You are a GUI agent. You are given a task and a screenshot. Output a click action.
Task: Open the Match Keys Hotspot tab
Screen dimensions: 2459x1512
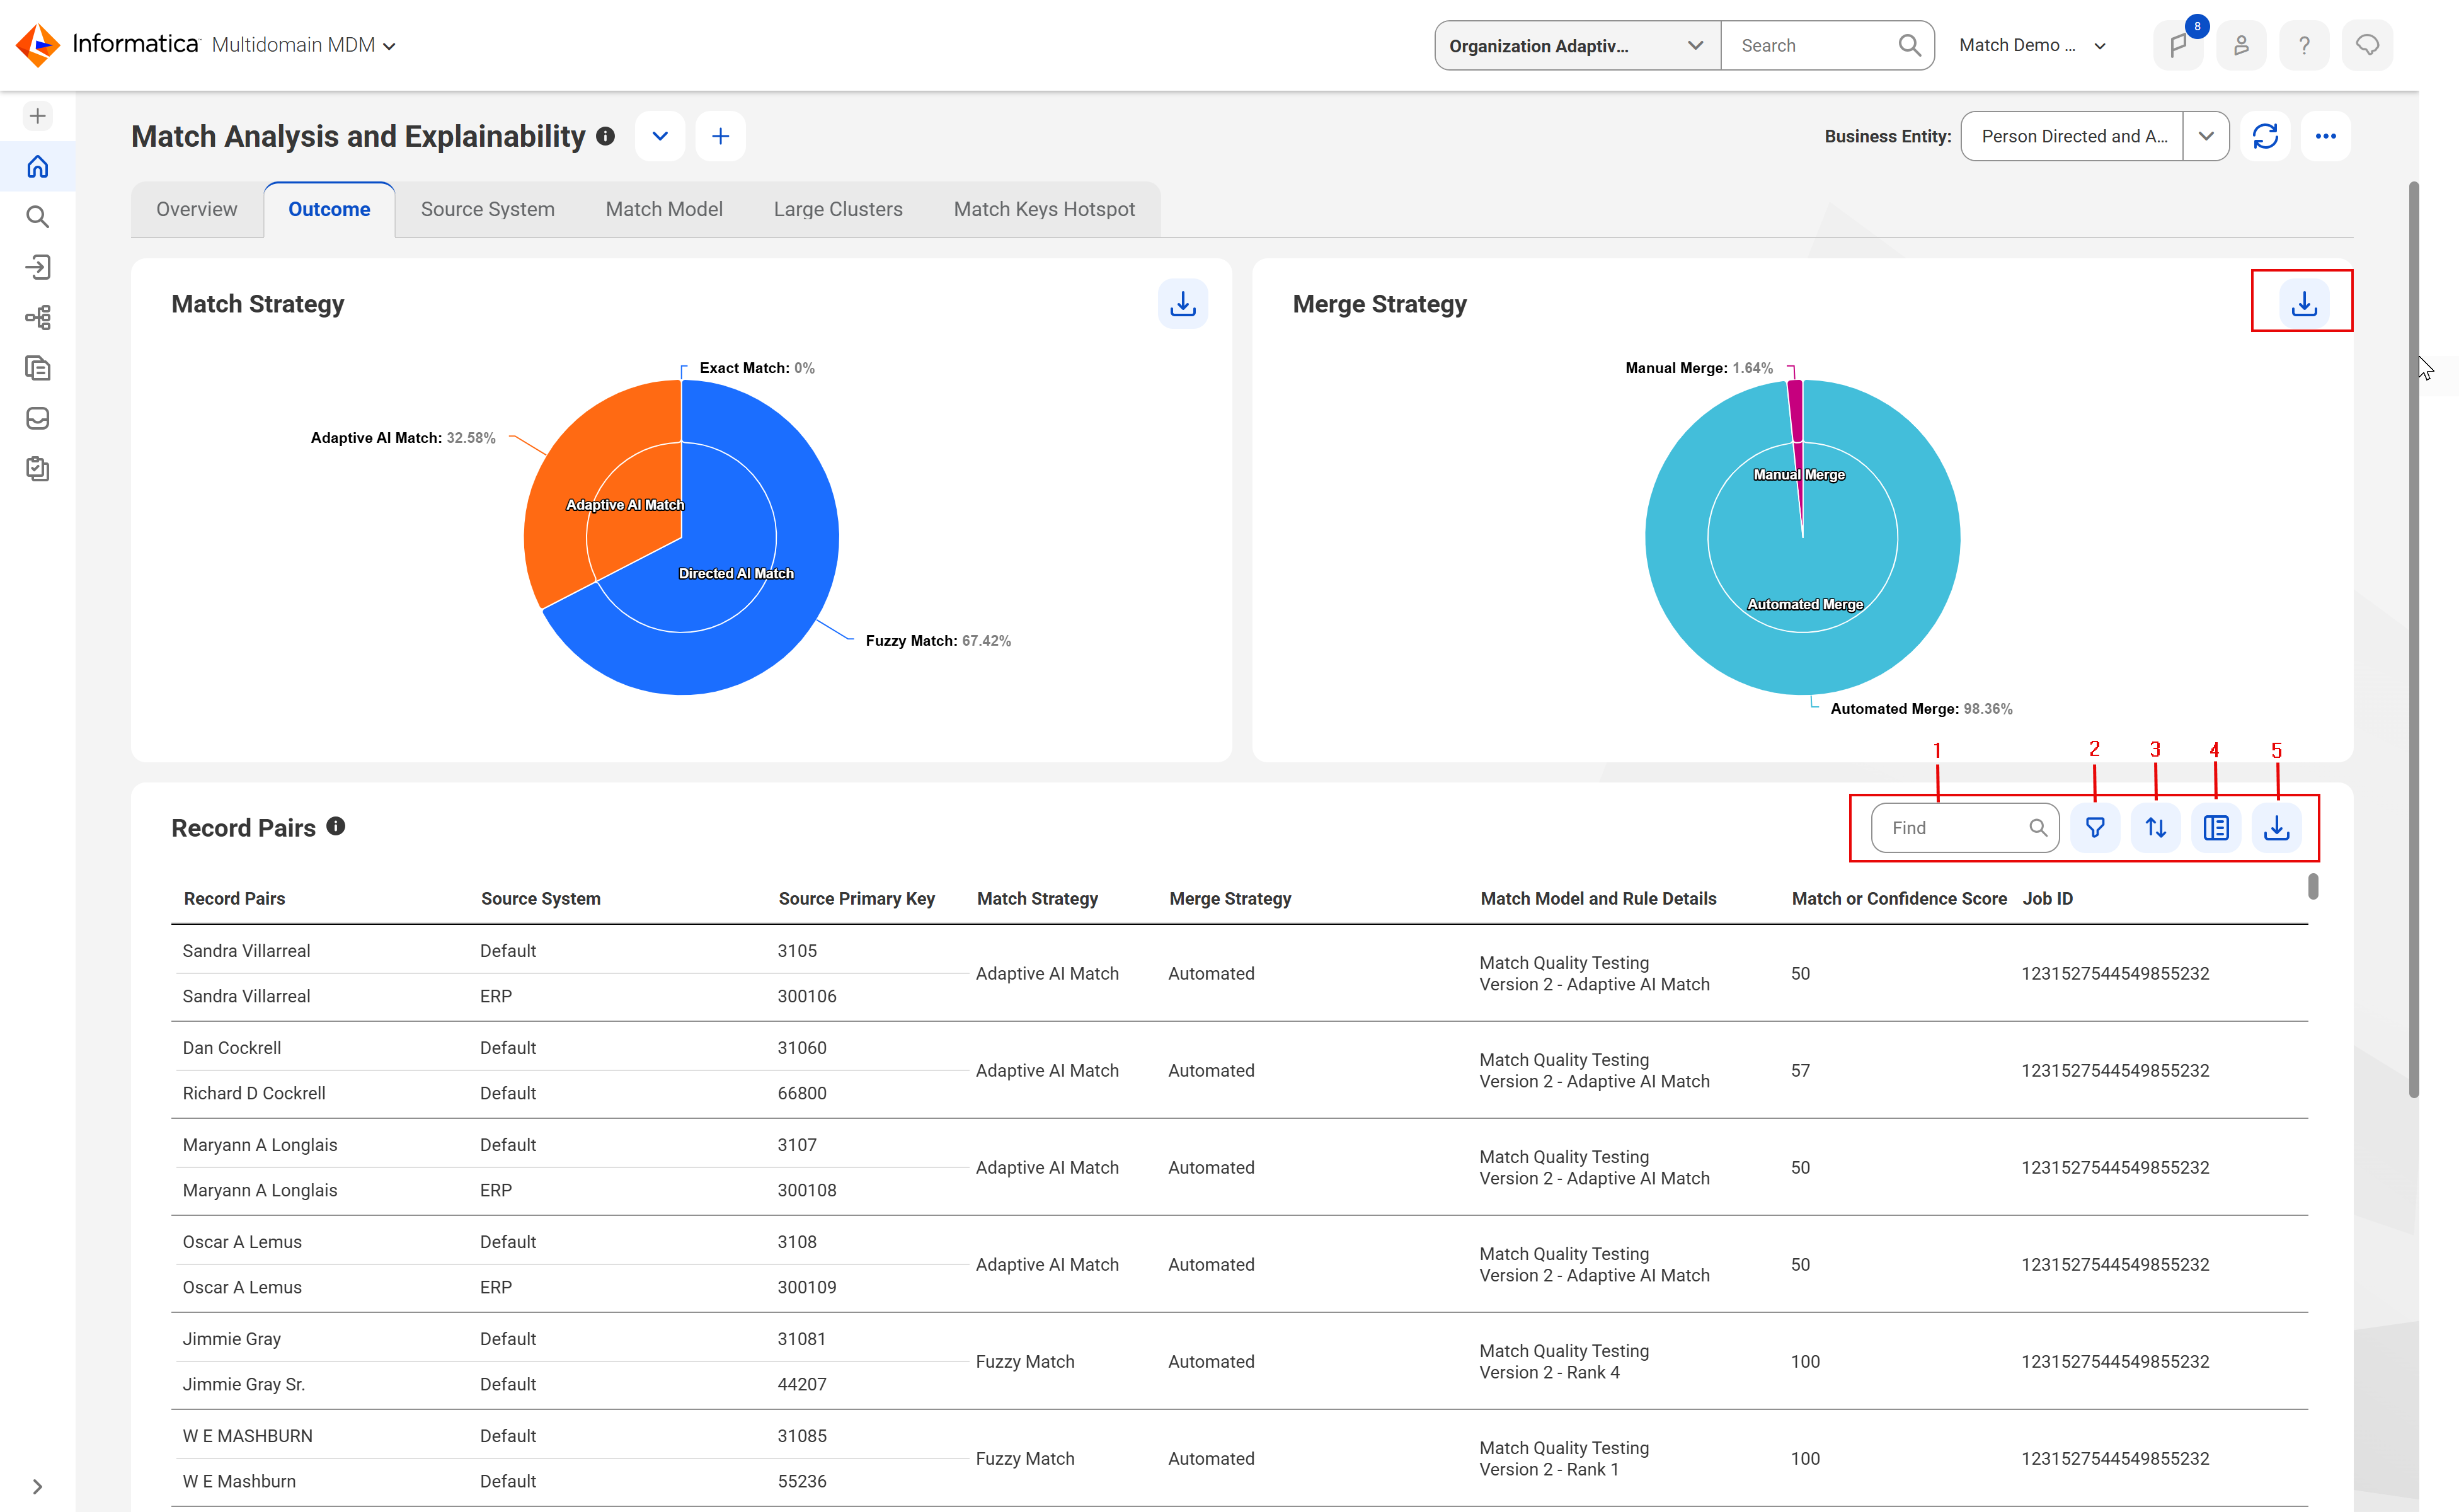[x=1044, y=209]
